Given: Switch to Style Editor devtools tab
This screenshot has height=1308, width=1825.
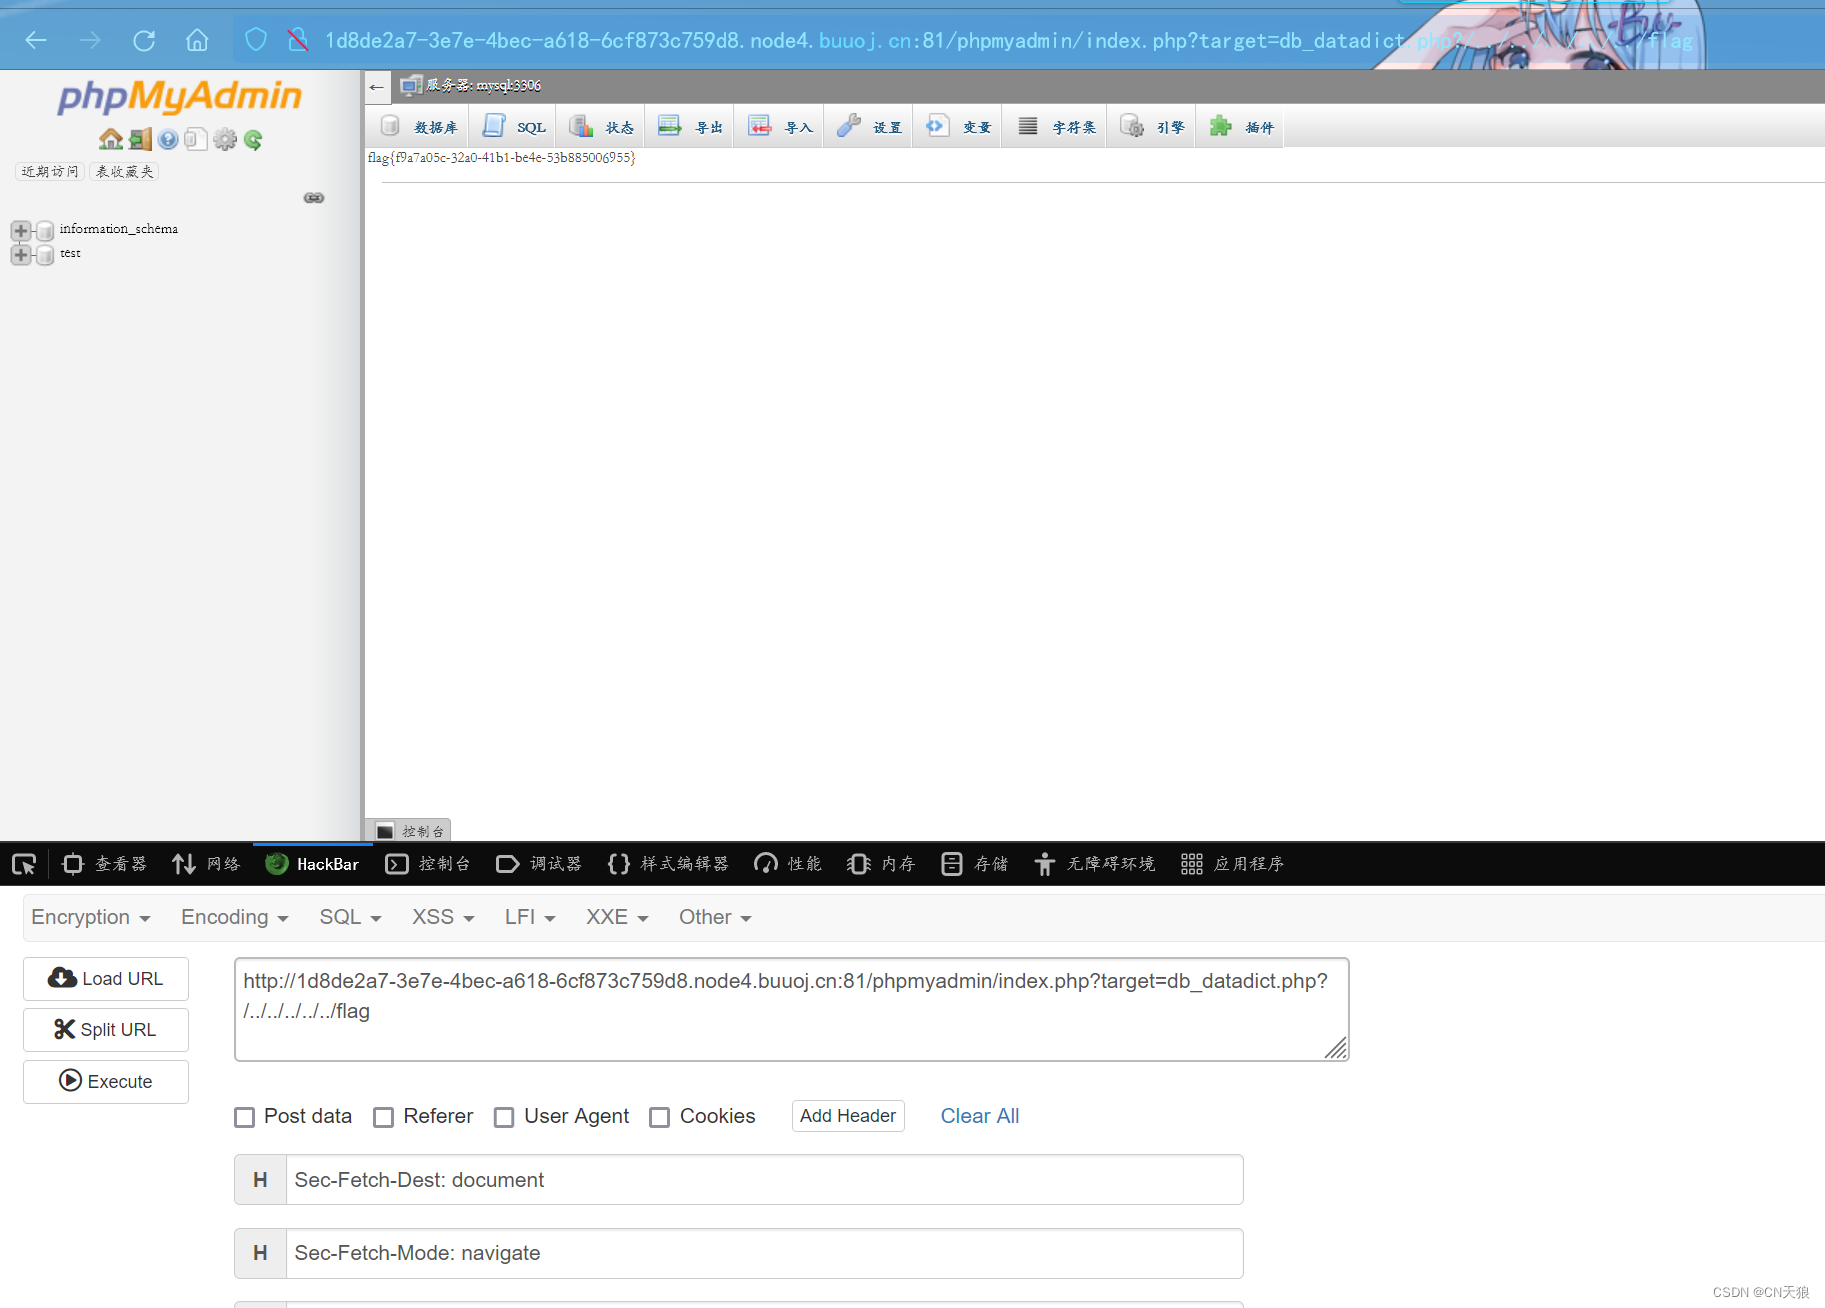Looking at the screenshot, I should coord(668,864).
